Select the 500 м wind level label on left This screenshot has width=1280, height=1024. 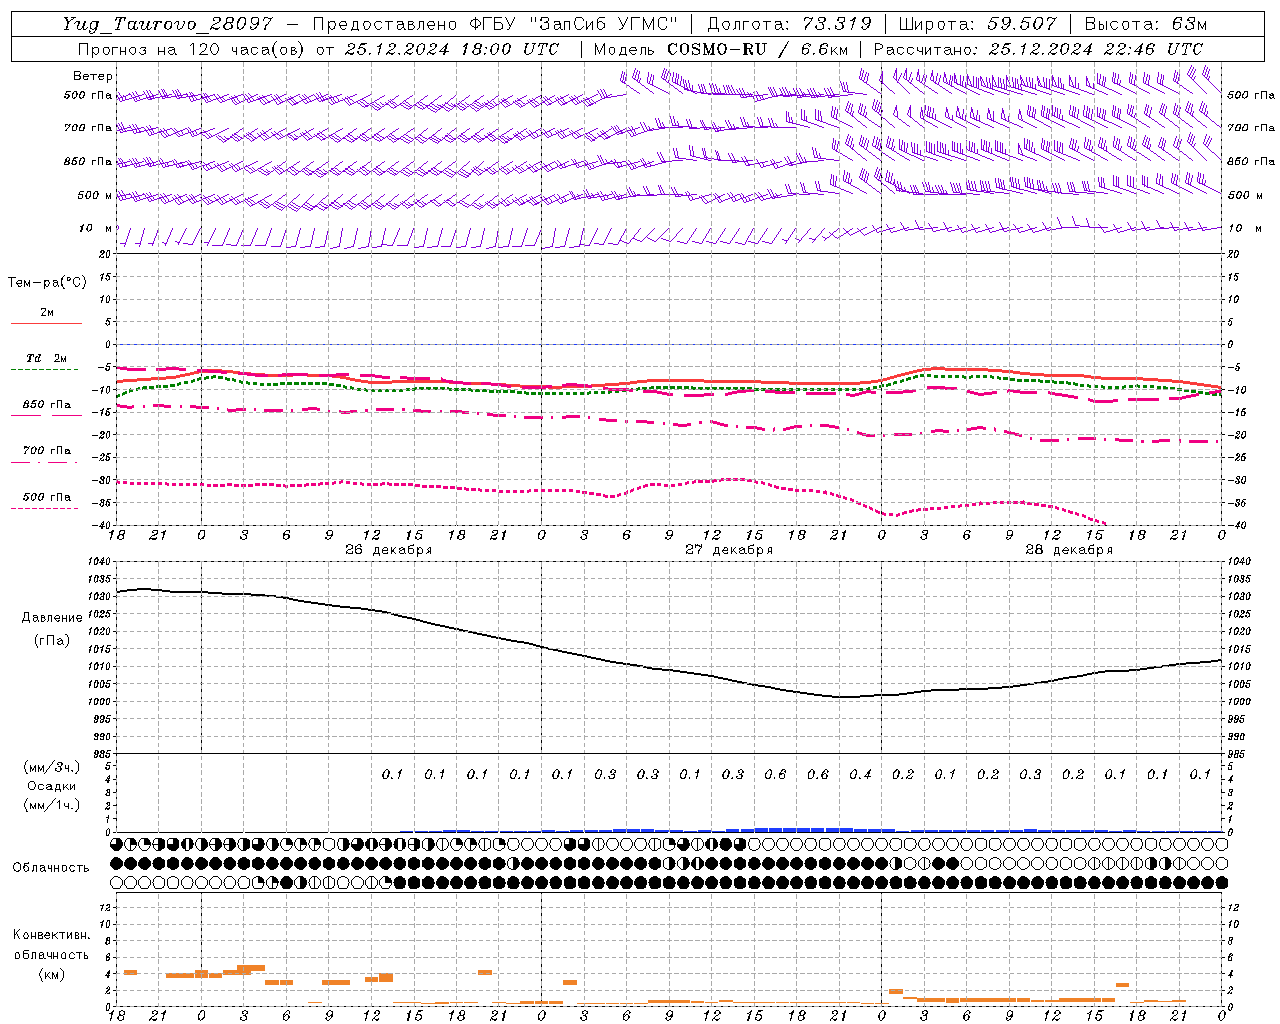pyautogui.click(x=95, y=195)
